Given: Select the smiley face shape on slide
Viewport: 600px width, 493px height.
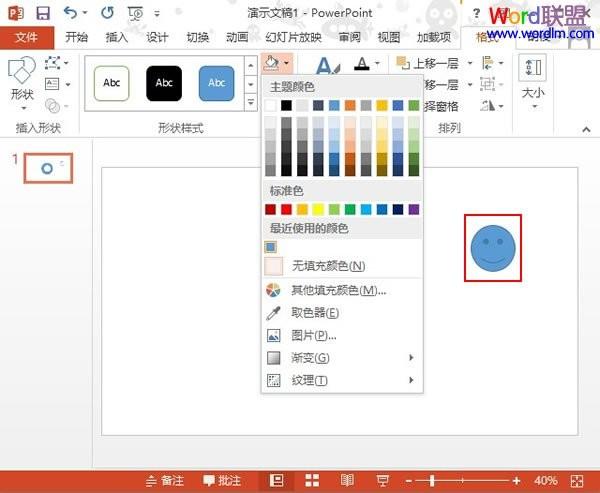Looking at the screenshot, I should [493, 248].
